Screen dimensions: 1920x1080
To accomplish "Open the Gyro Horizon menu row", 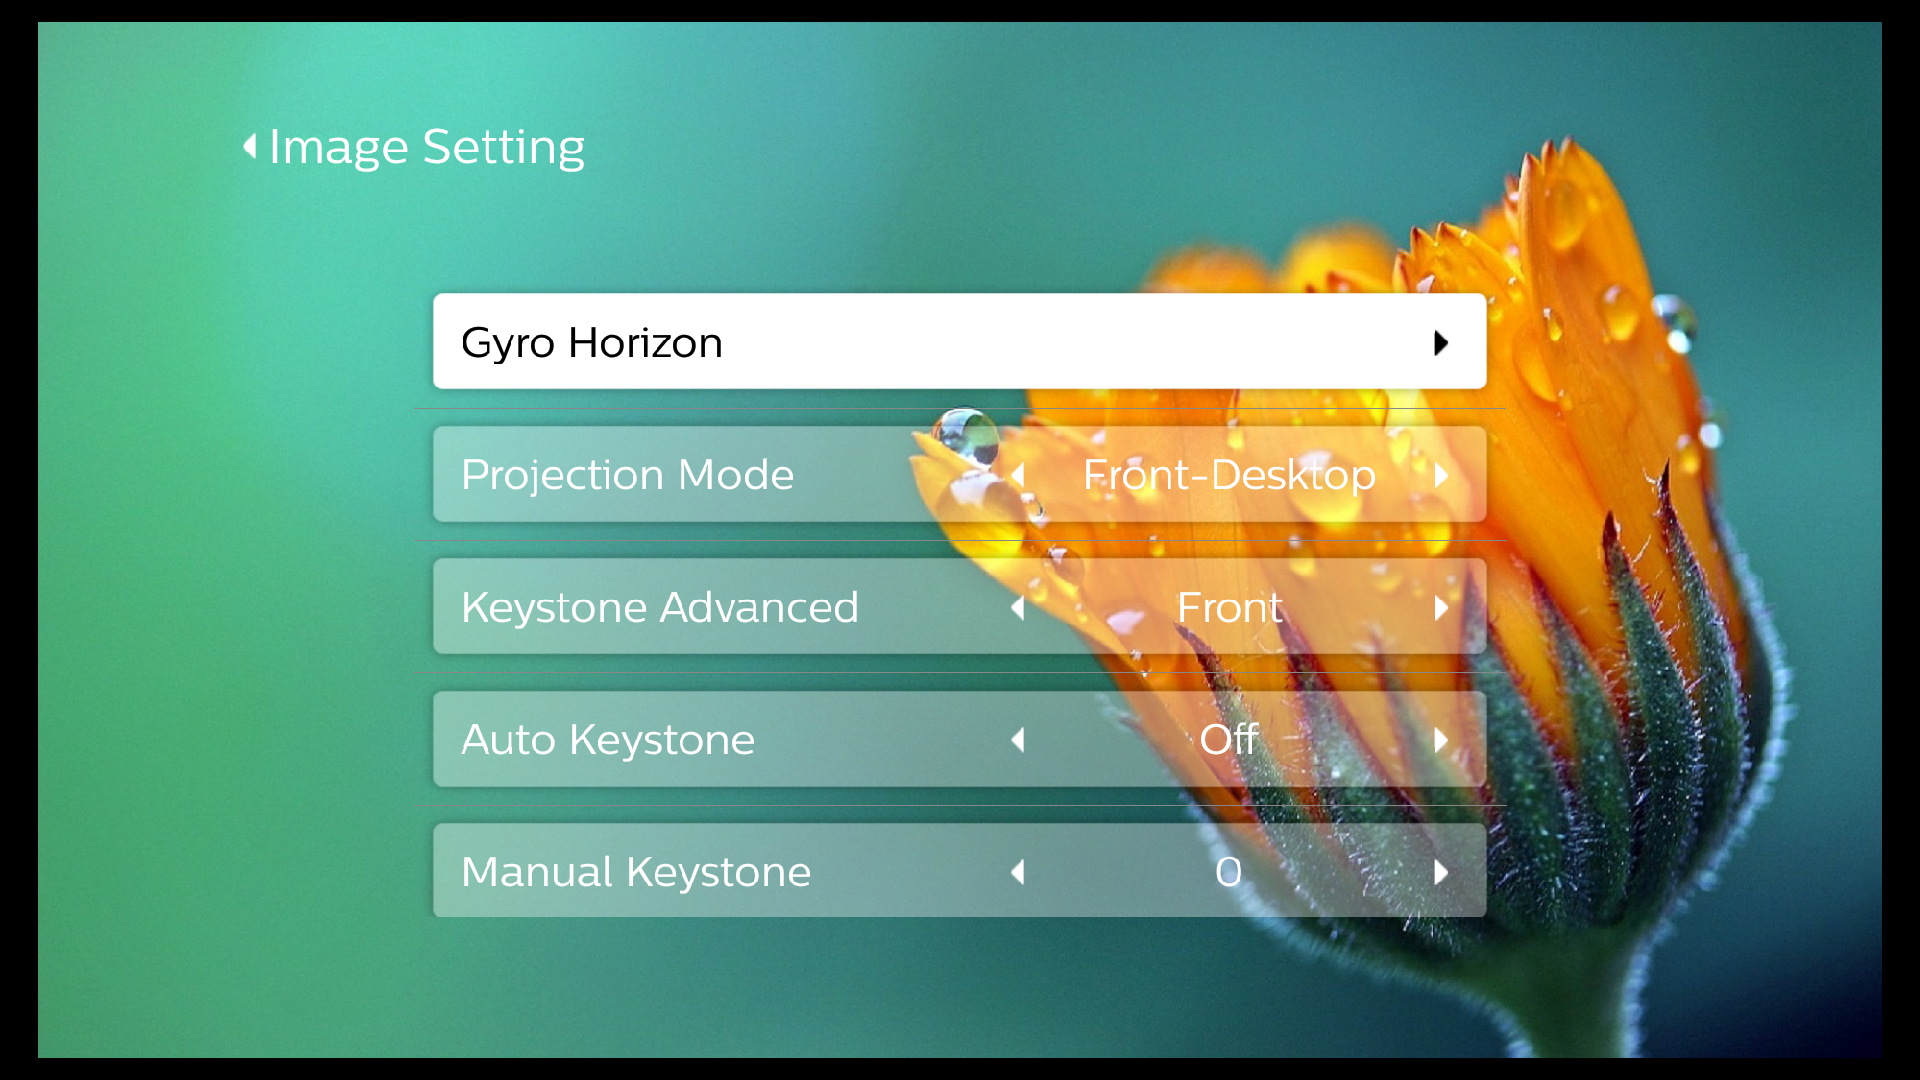I will click(x=959, y=341).
